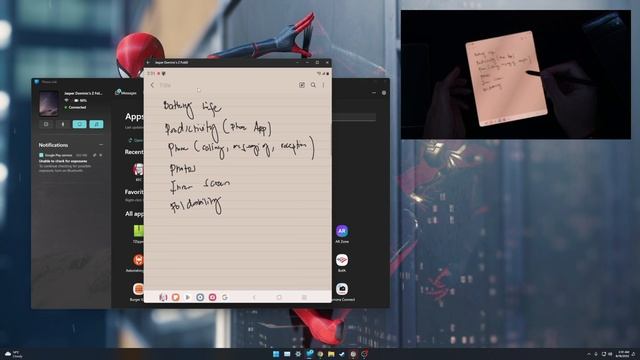Tap the note Title field

pyautogui.click(x=165, y=85)
